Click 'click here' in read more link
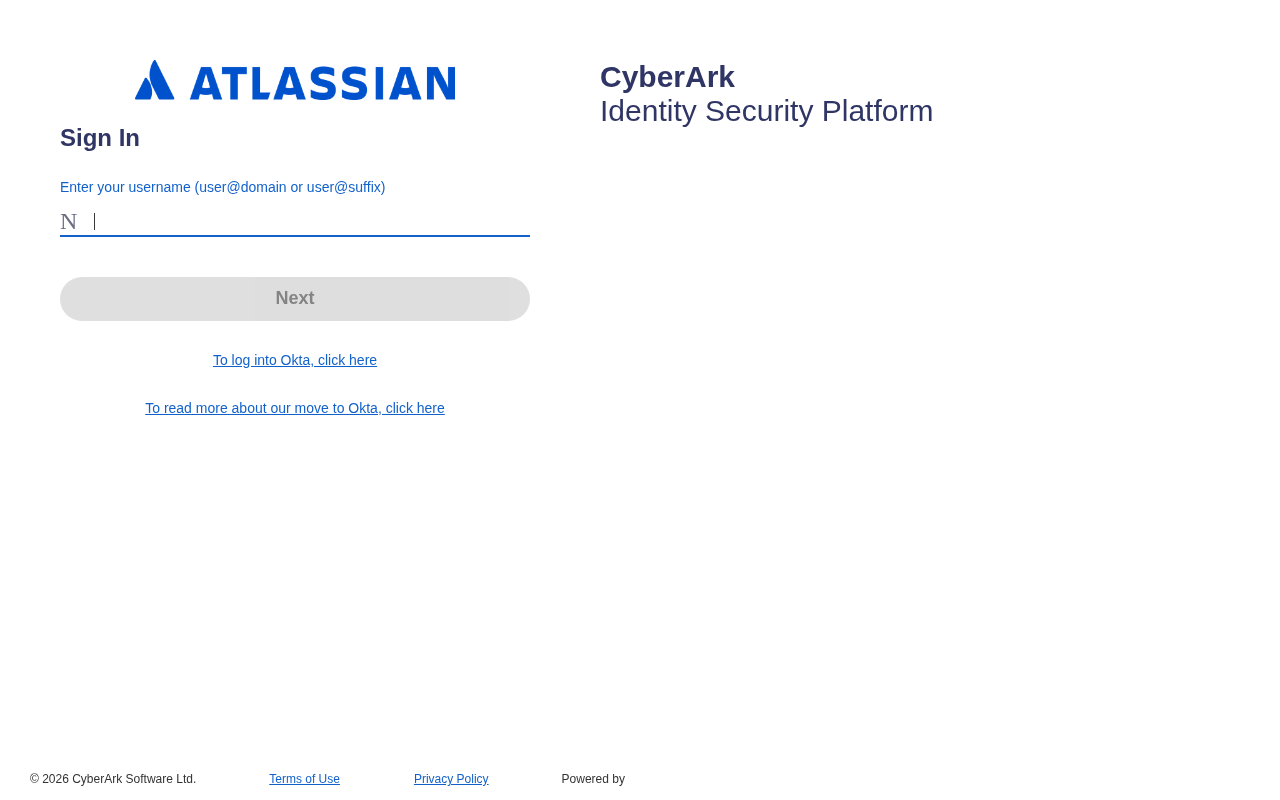Viewport: 1280px width, 800px height. [x=415, y=408]
